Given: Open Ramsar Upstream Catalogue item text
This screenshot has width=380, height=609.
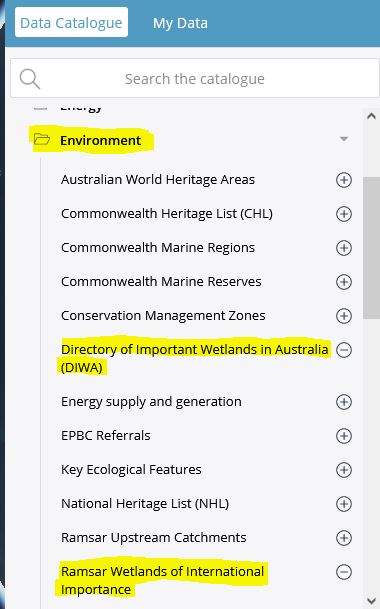Looking at the screenshot, I should tap(153, 538).
